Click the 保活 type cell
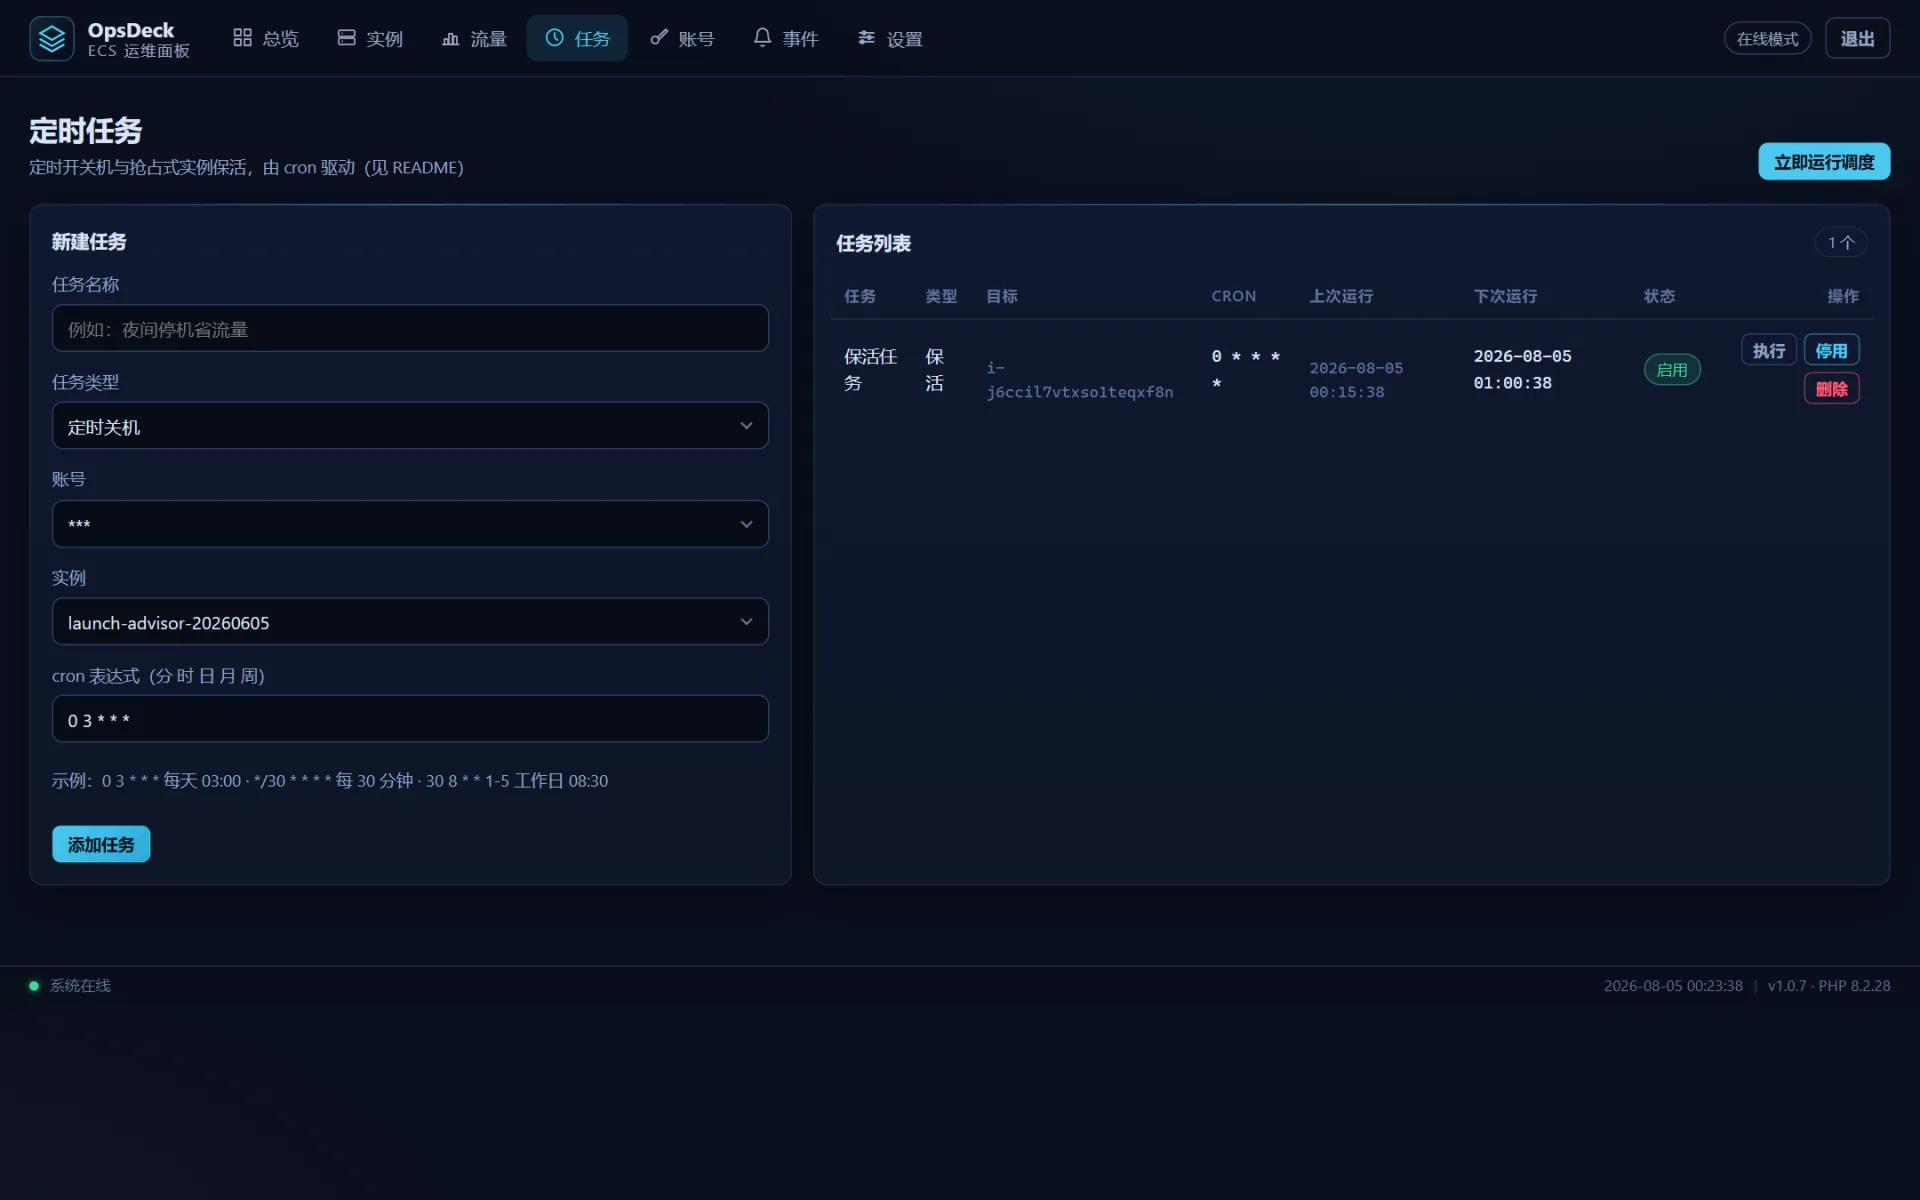The width and height of the screenshot is (1920, 1200). [934, 370]
